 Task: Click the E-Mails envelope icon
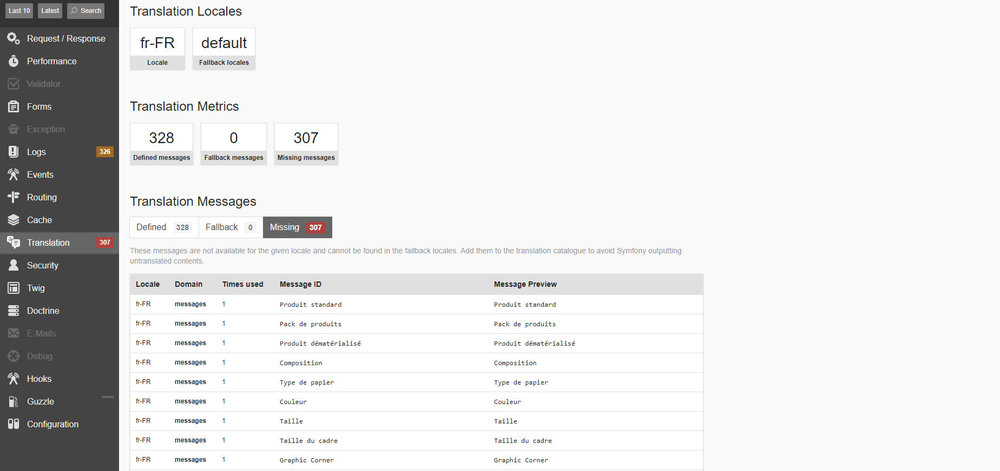[13, 333]
